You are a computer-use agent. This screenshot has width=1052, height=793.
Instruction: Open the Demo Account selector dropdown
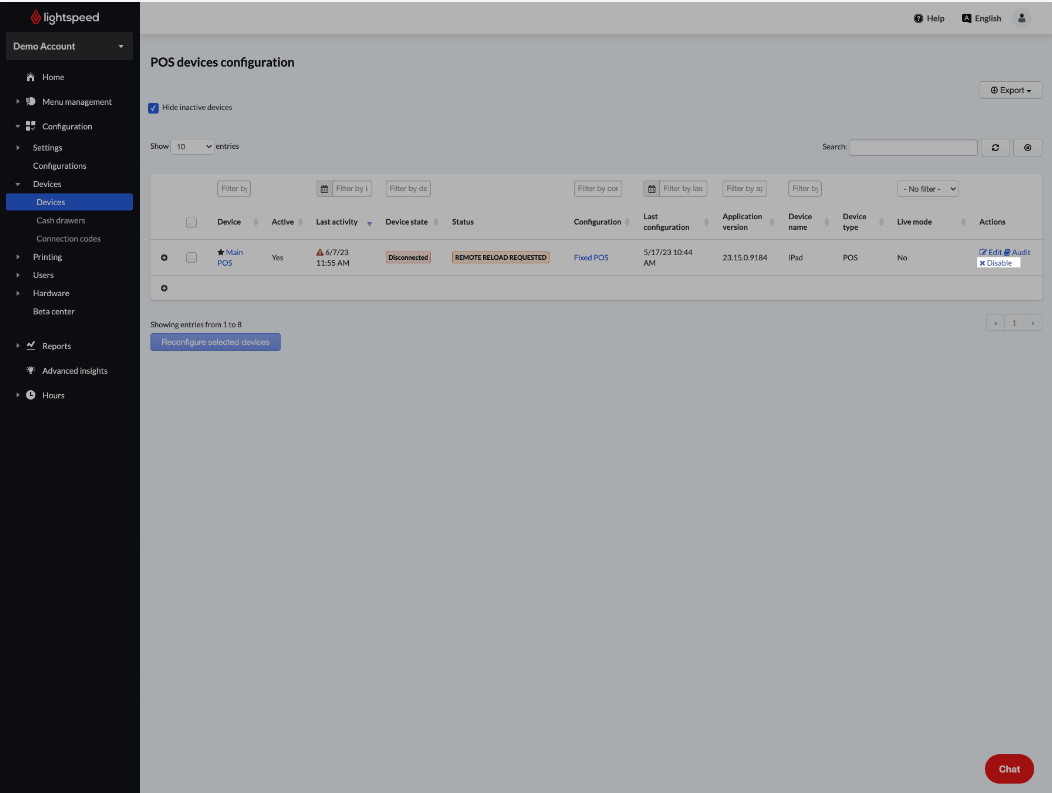(68, 46)
